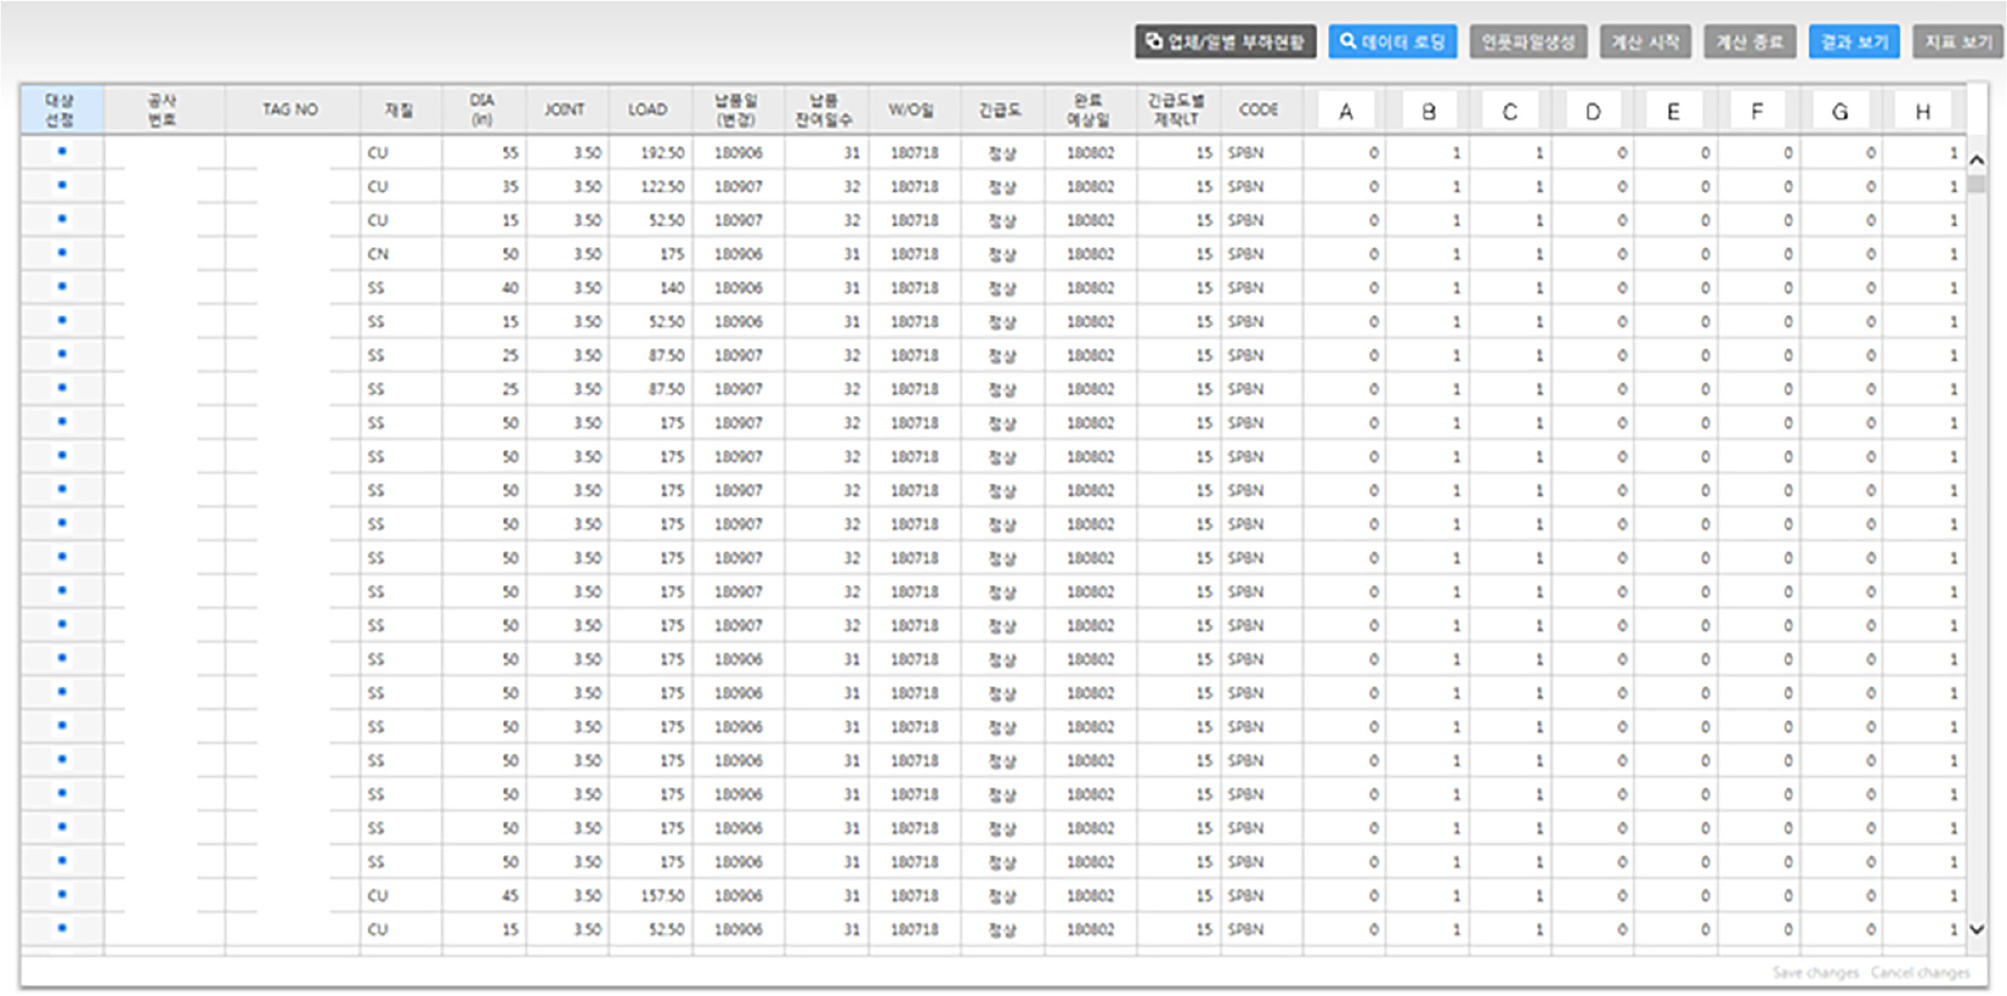
Task: Click the 납품 잔여일수 column header
Action: (x=825, y=110)
